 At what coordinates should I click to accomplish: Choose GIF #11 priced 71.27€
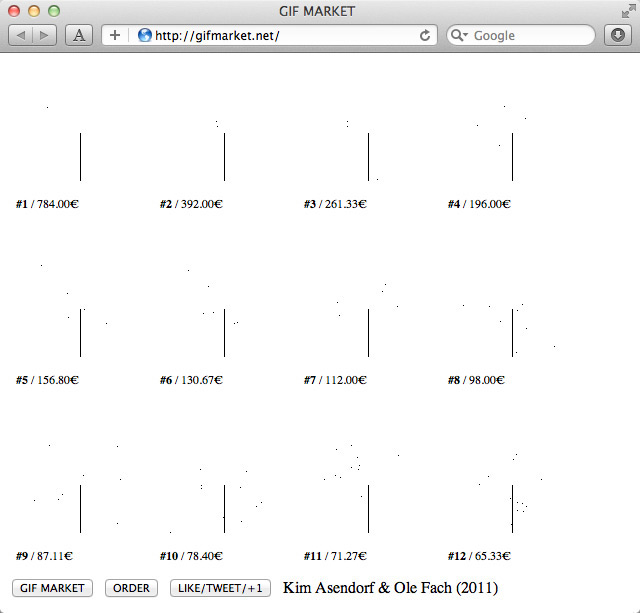click(368, 508)
